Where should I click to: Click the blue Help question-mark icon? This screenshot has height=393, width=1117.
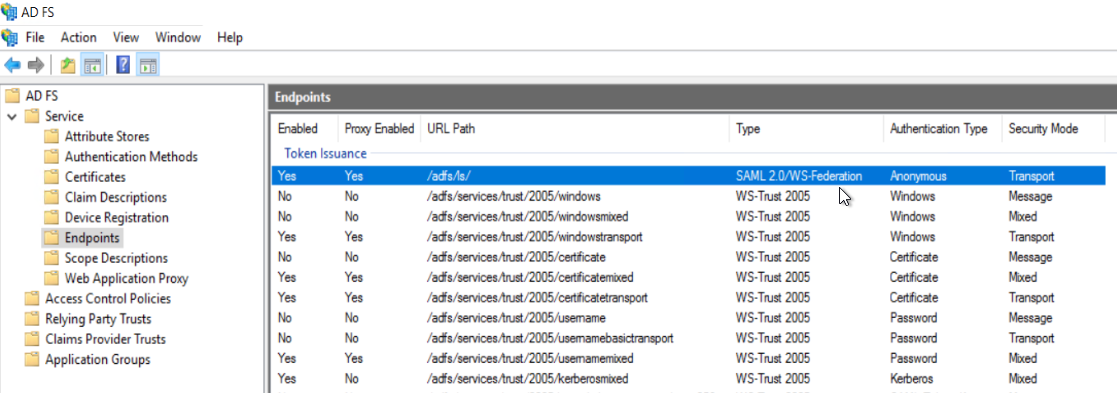click(x=123, y=66)
